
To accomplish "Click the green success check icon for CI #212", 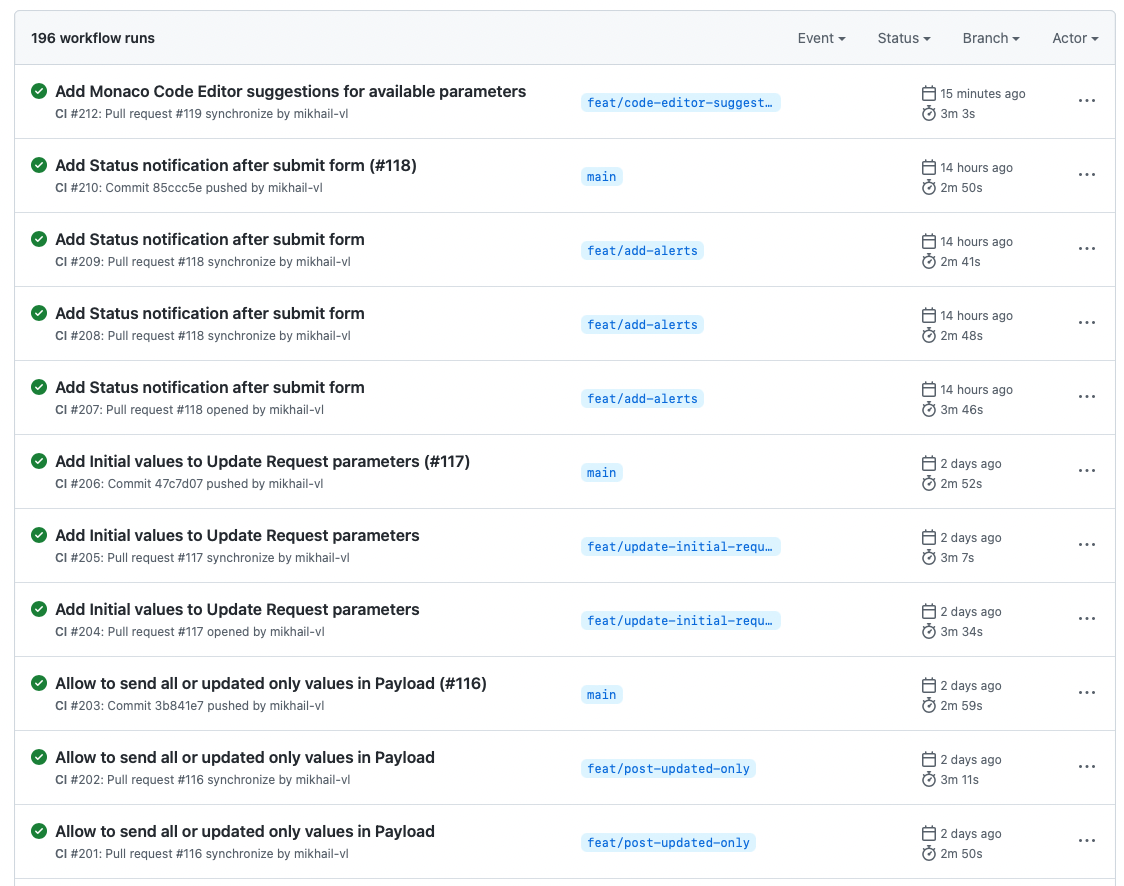I will (39, 91).
